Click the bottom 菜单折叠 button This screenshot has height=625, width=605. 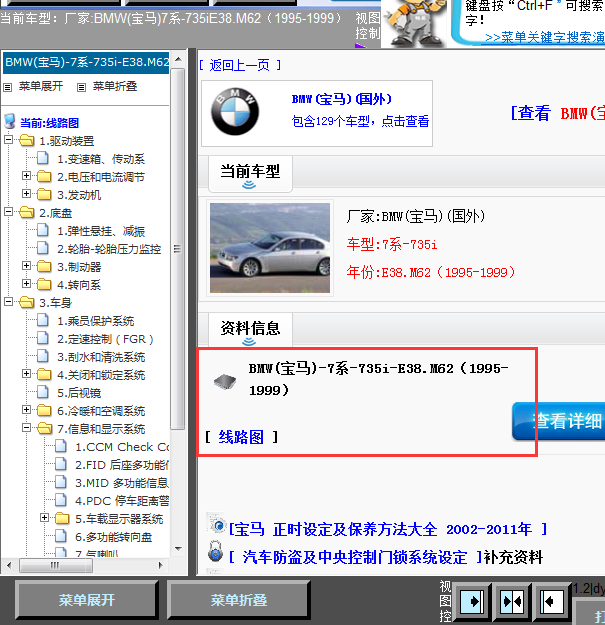pyautogui.click(x=238, y=600)
